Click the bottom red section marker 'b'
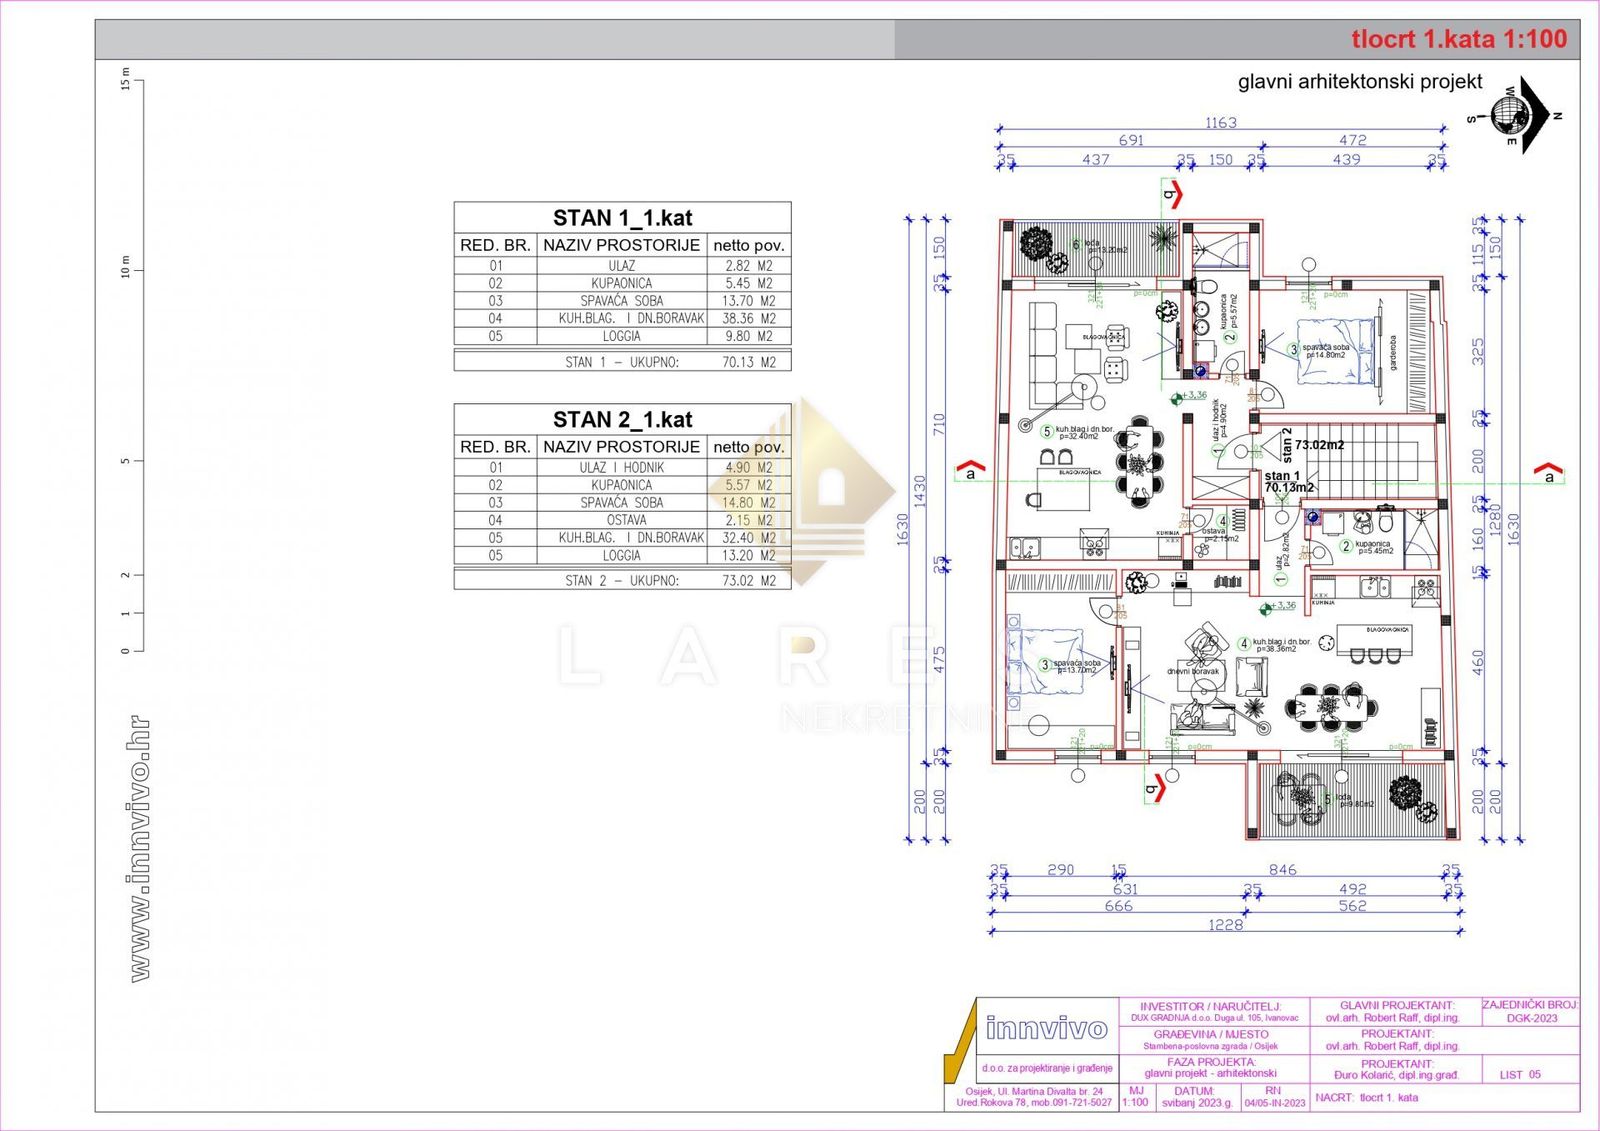 pos(1155,787)
